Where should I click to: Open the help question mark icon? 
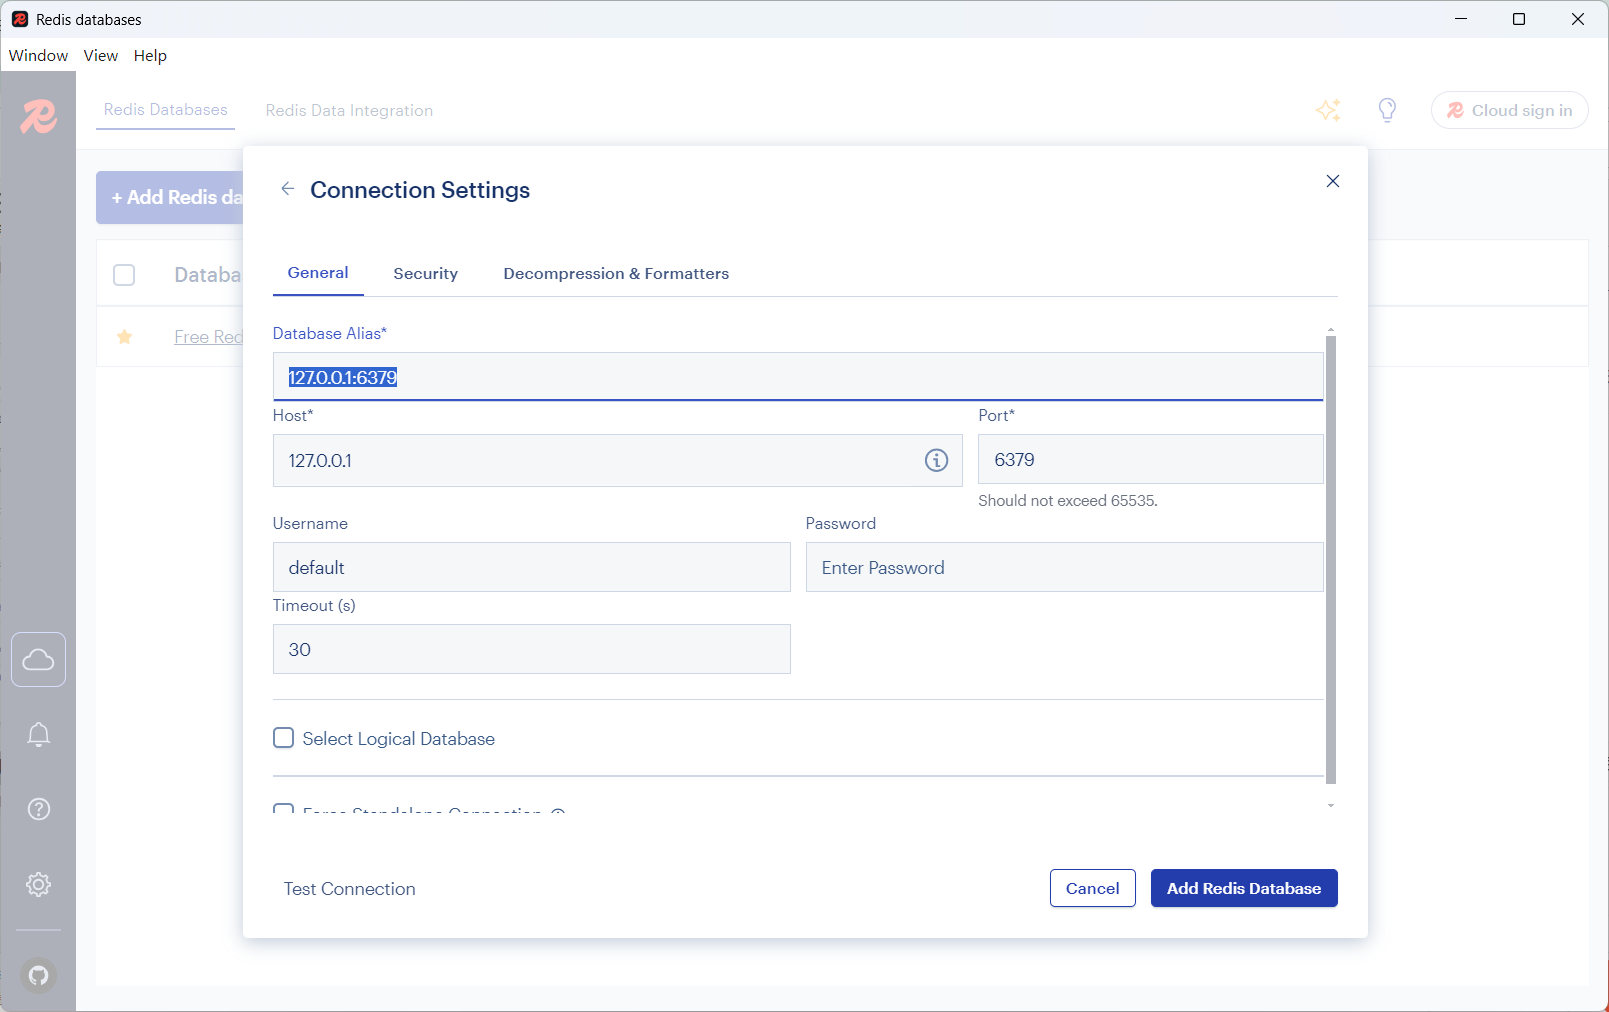pos(39,809)
